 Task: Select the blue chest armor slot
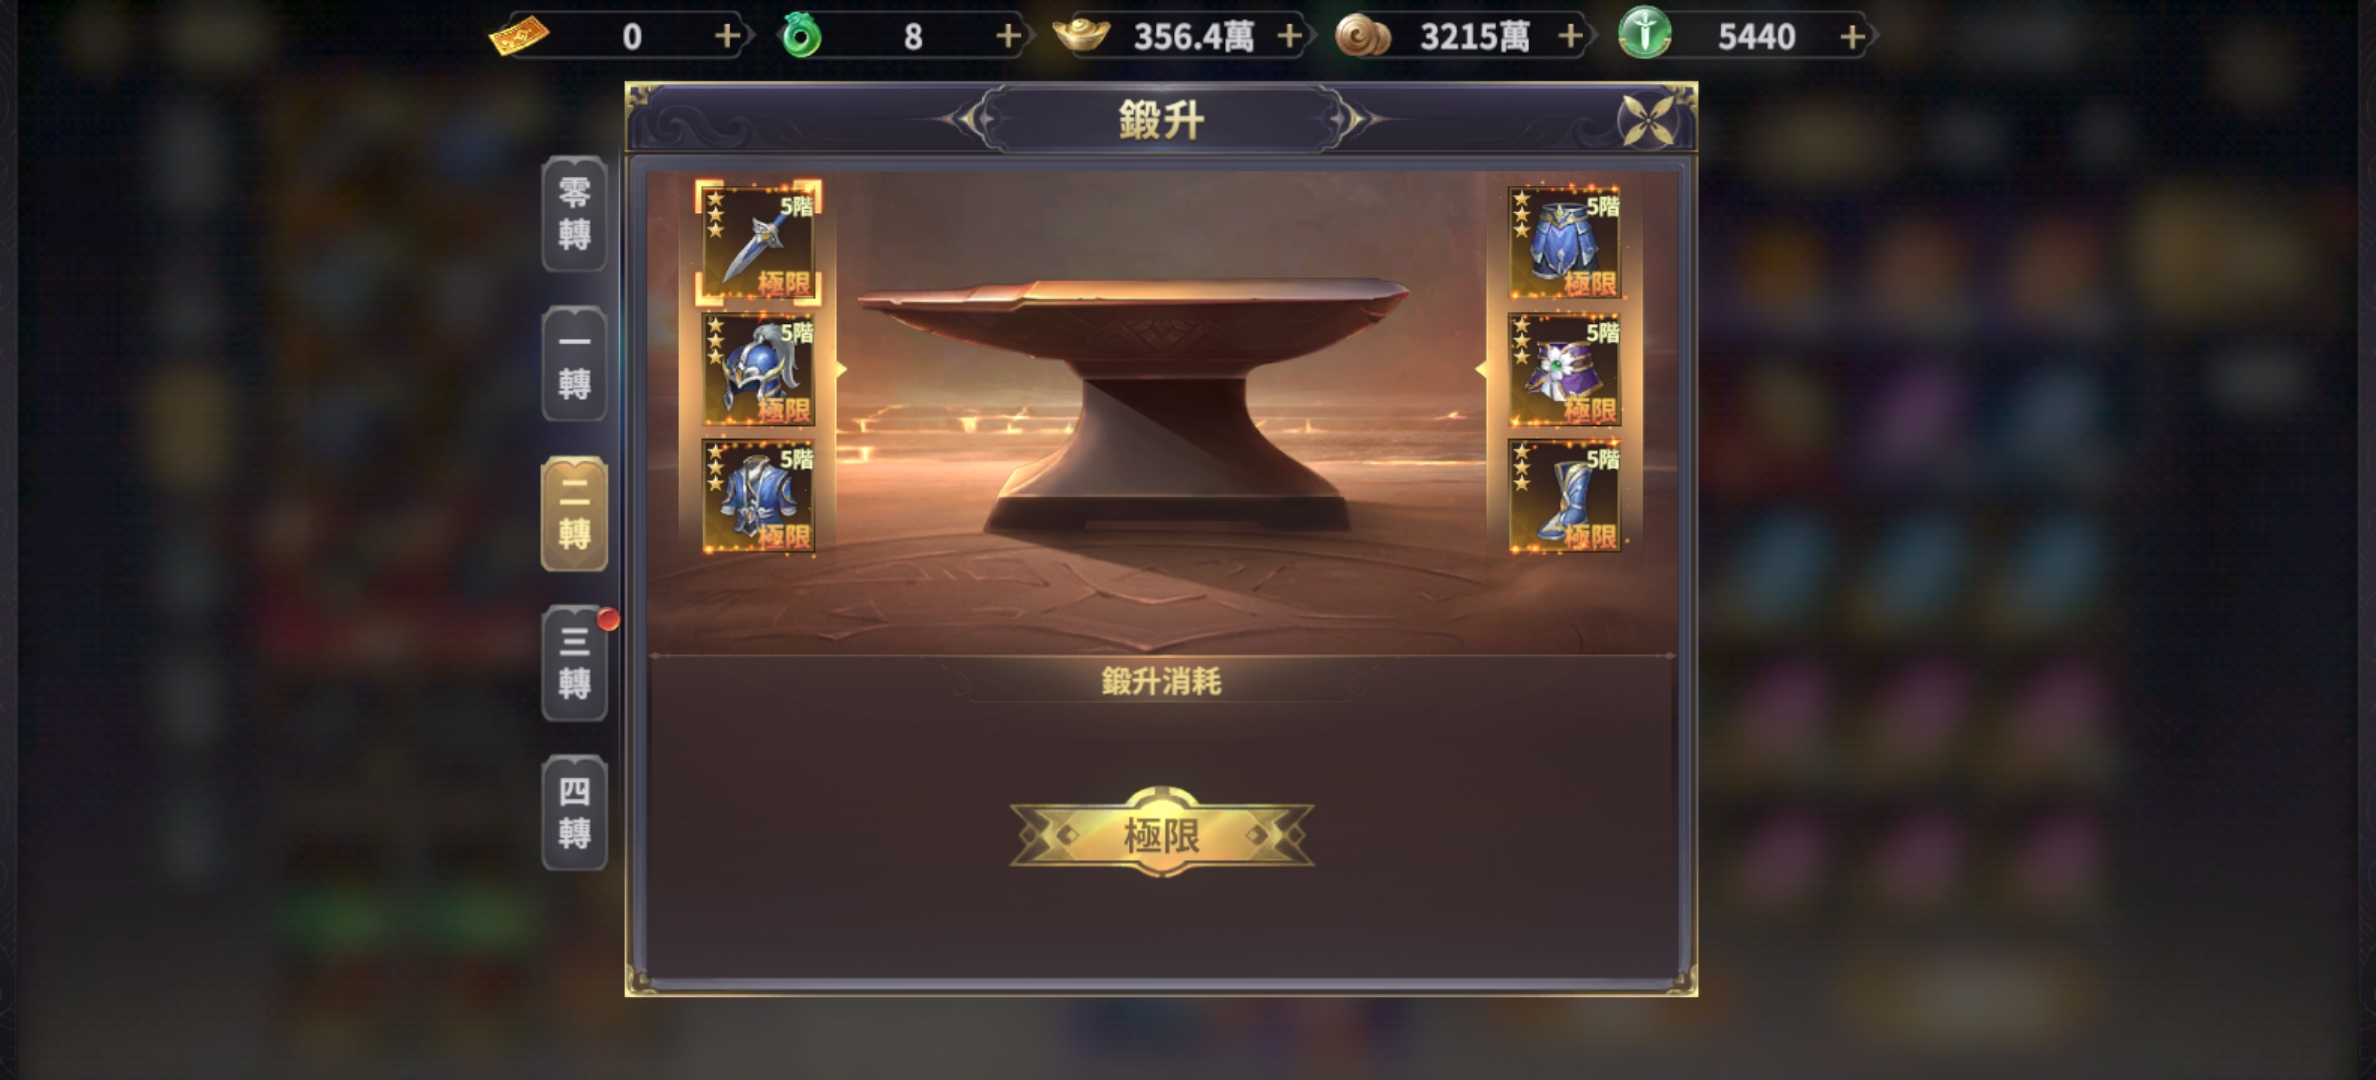(758, 496)
